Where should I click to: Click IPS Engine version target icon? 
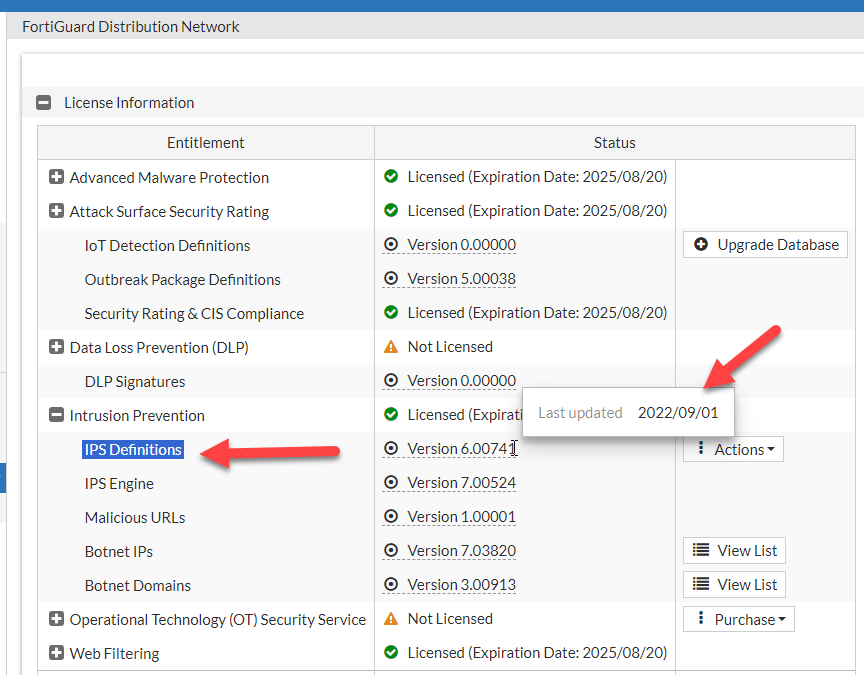(x=391, y=483)
